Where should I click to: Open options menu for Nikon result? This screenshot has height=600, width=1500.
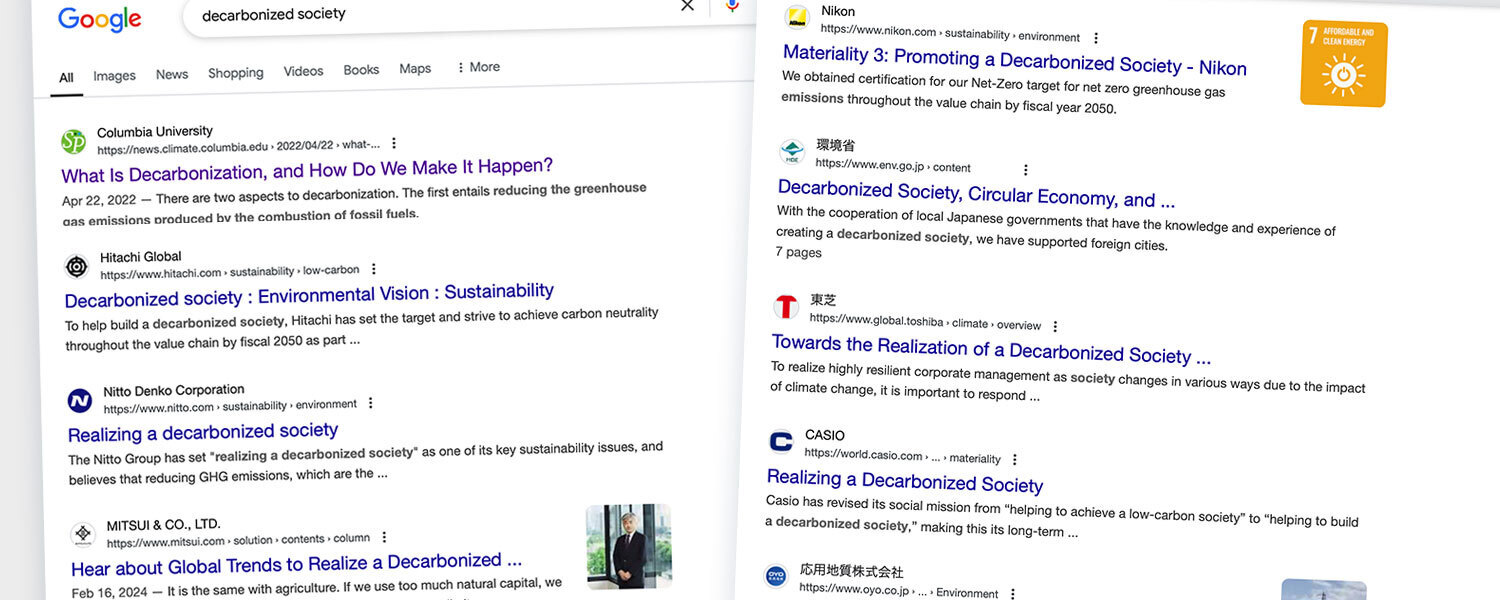(x=1096, y=38)
